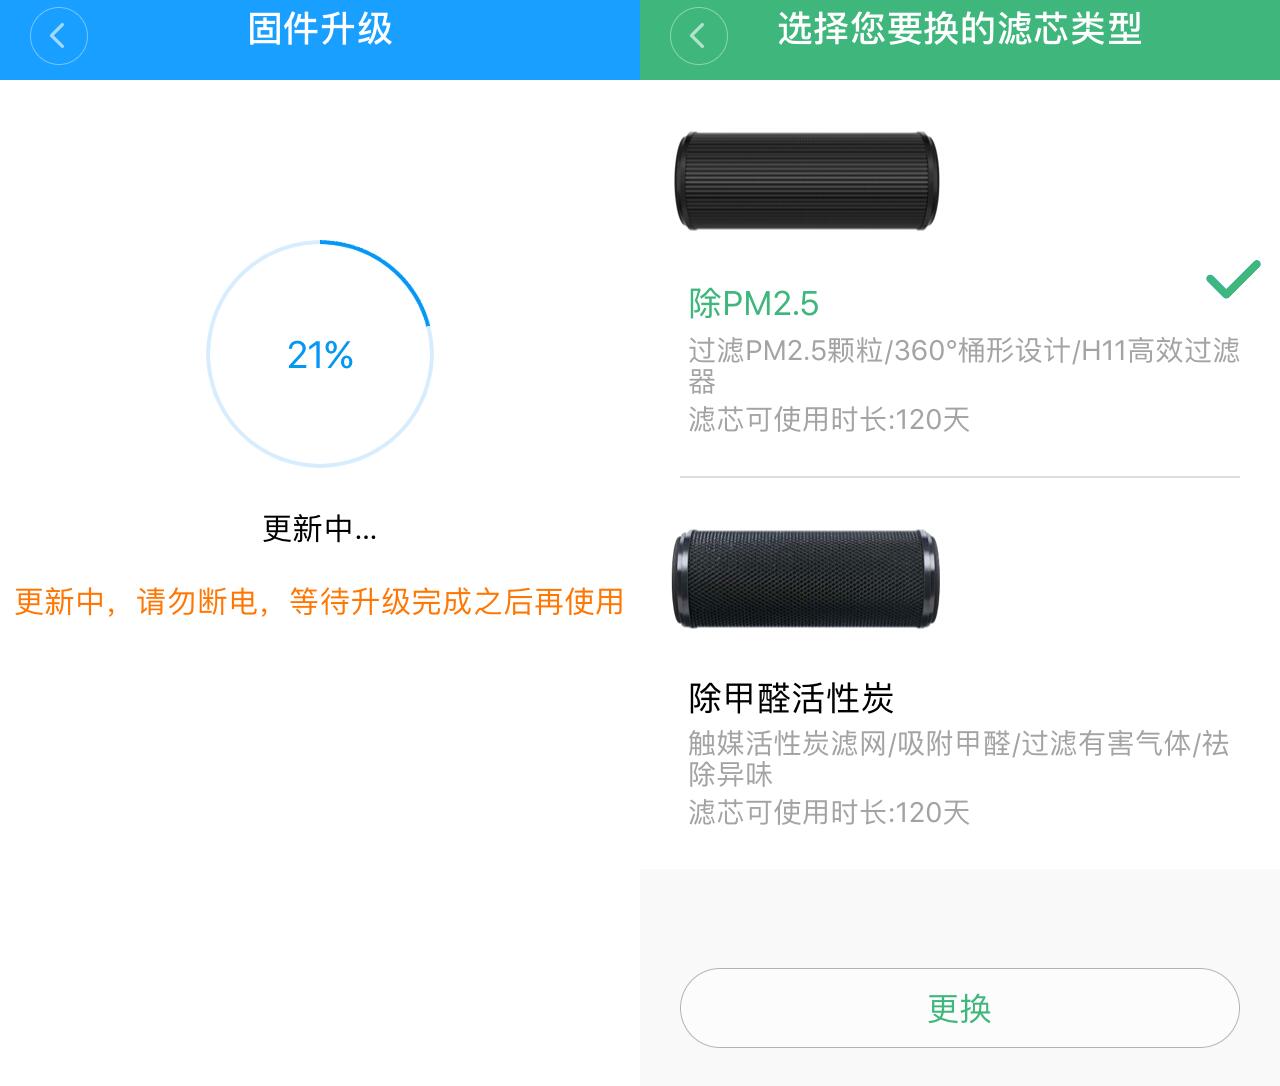Go back from the 固件升级 screen
This screenshot has height=1086, width=1280.
[x=58, y=37]
